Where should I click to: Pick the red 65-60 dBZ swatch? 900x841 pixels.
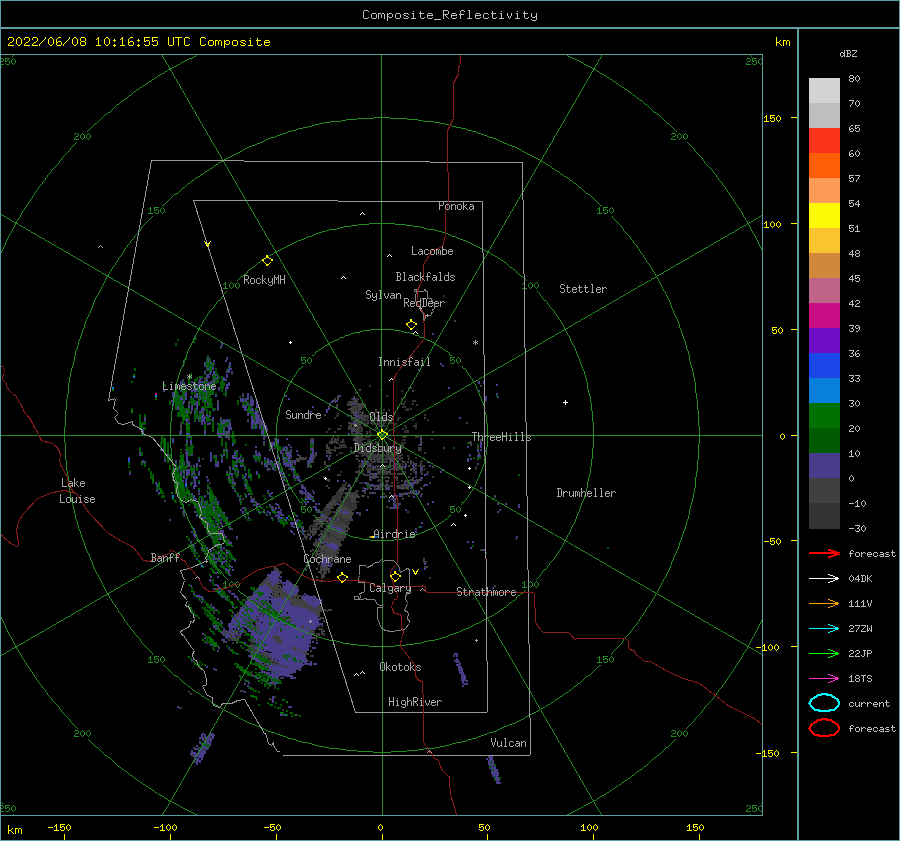click(824, 141)
